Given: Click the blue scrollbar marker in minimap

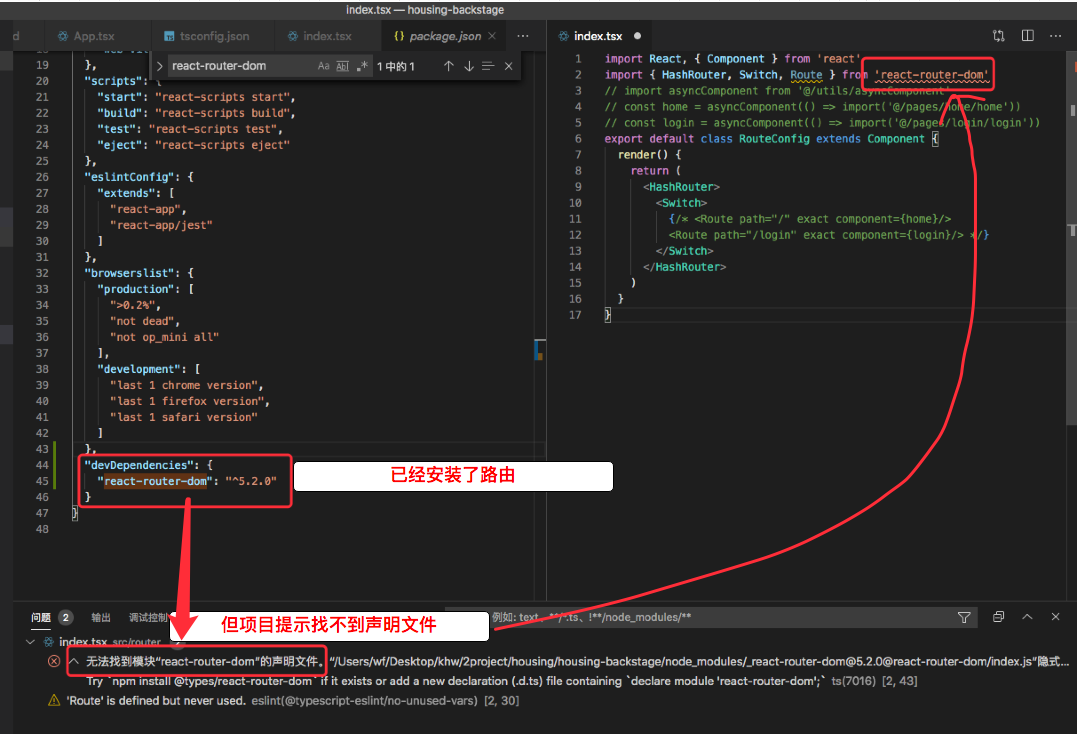Looking at the screenshot, I should [538, 351].
